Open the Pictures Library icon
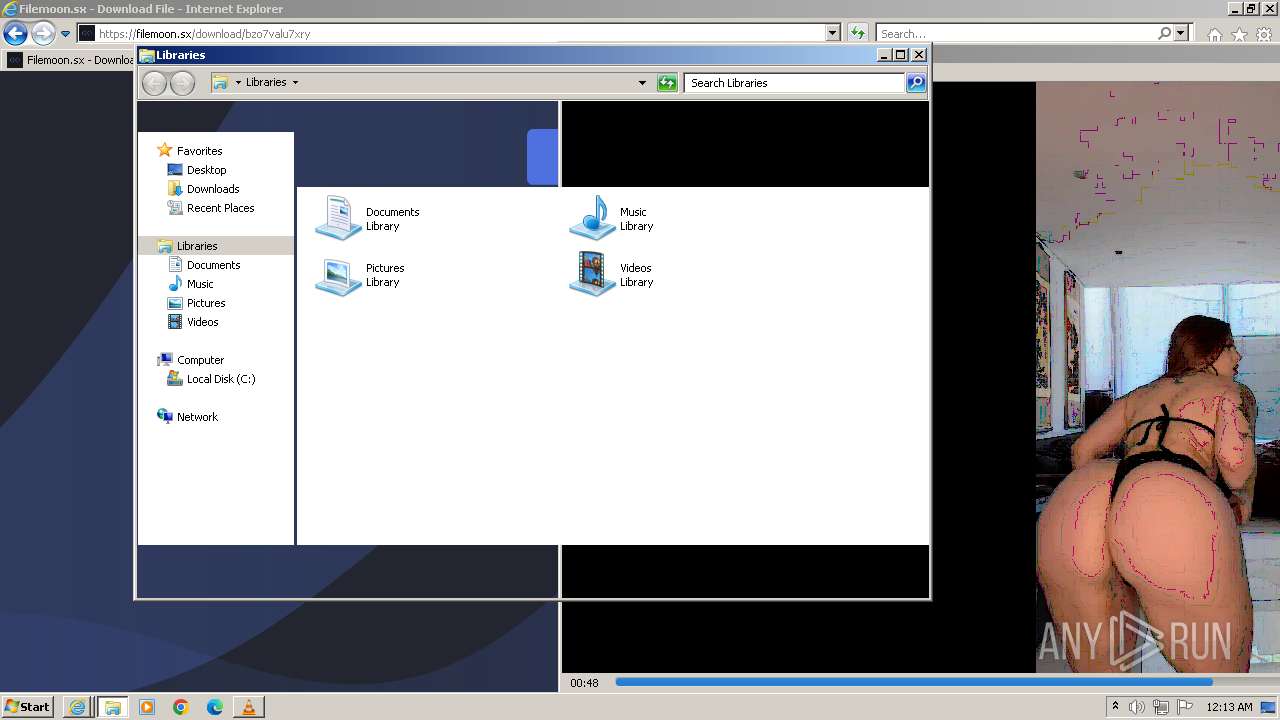This screenshot has height=720, width=1280. (x=360, y=275)
